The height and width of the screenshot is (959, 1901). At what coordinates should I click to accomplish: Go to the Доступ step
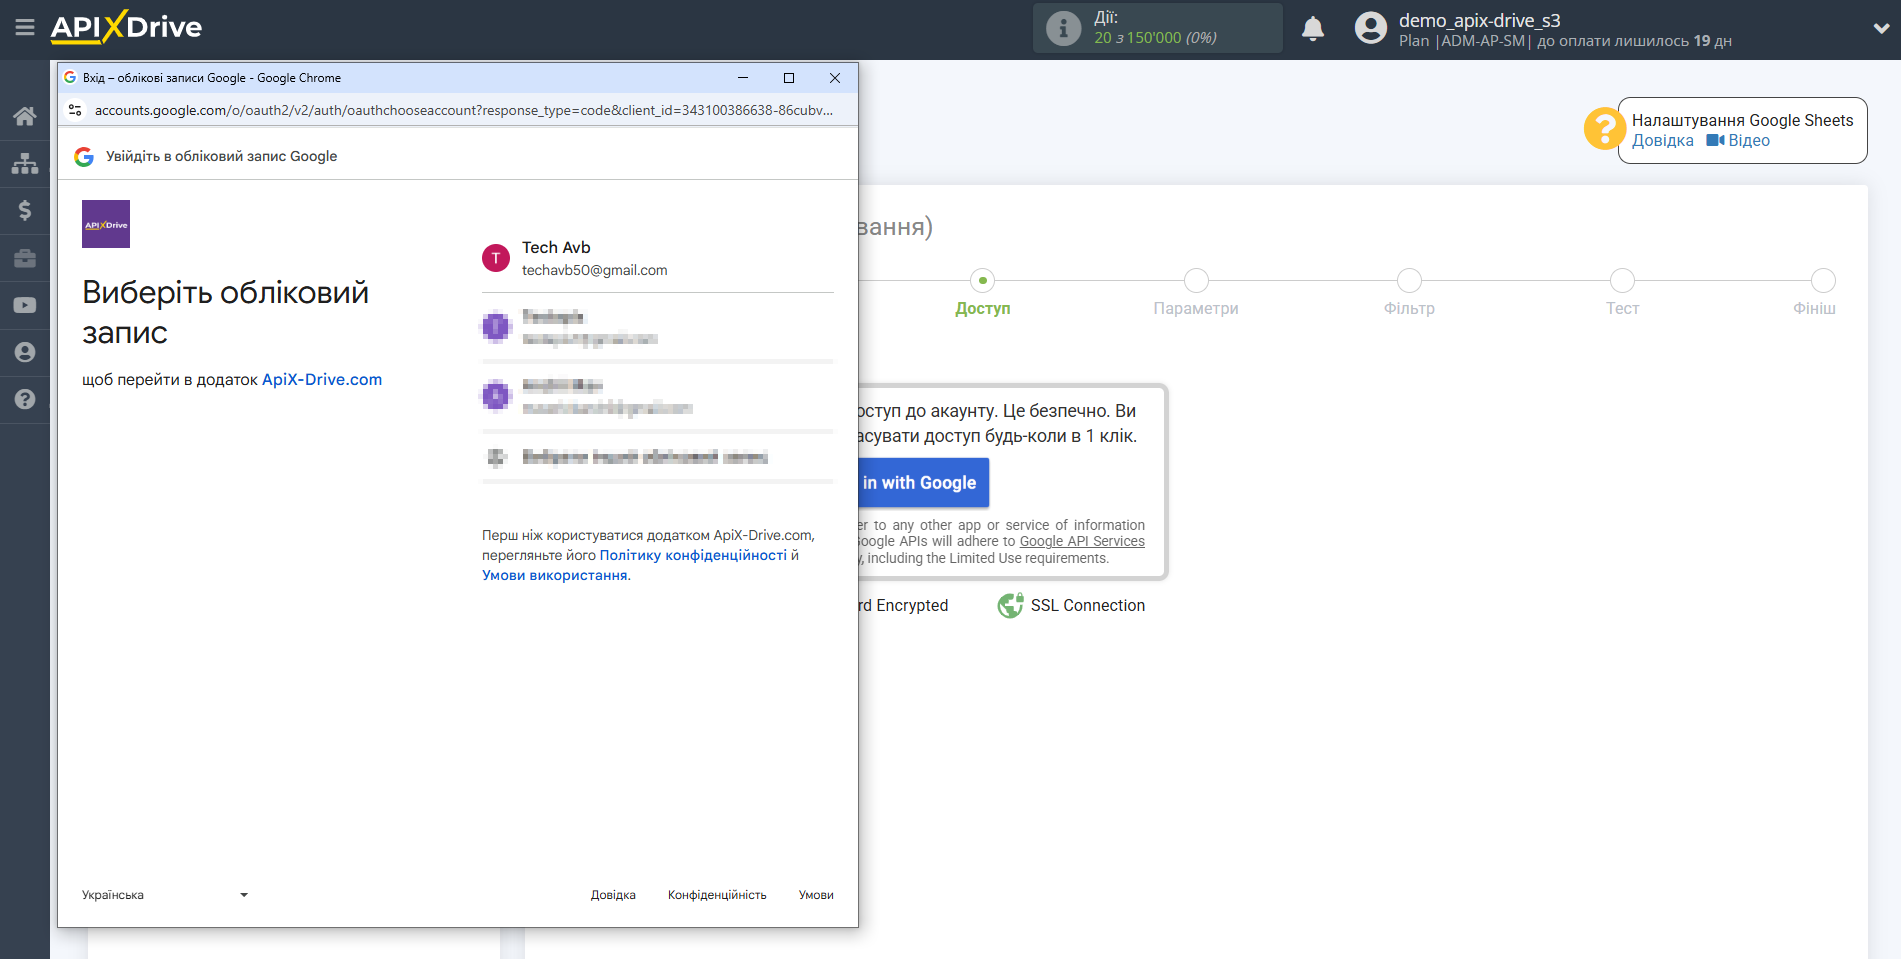(x=983, y=293)
